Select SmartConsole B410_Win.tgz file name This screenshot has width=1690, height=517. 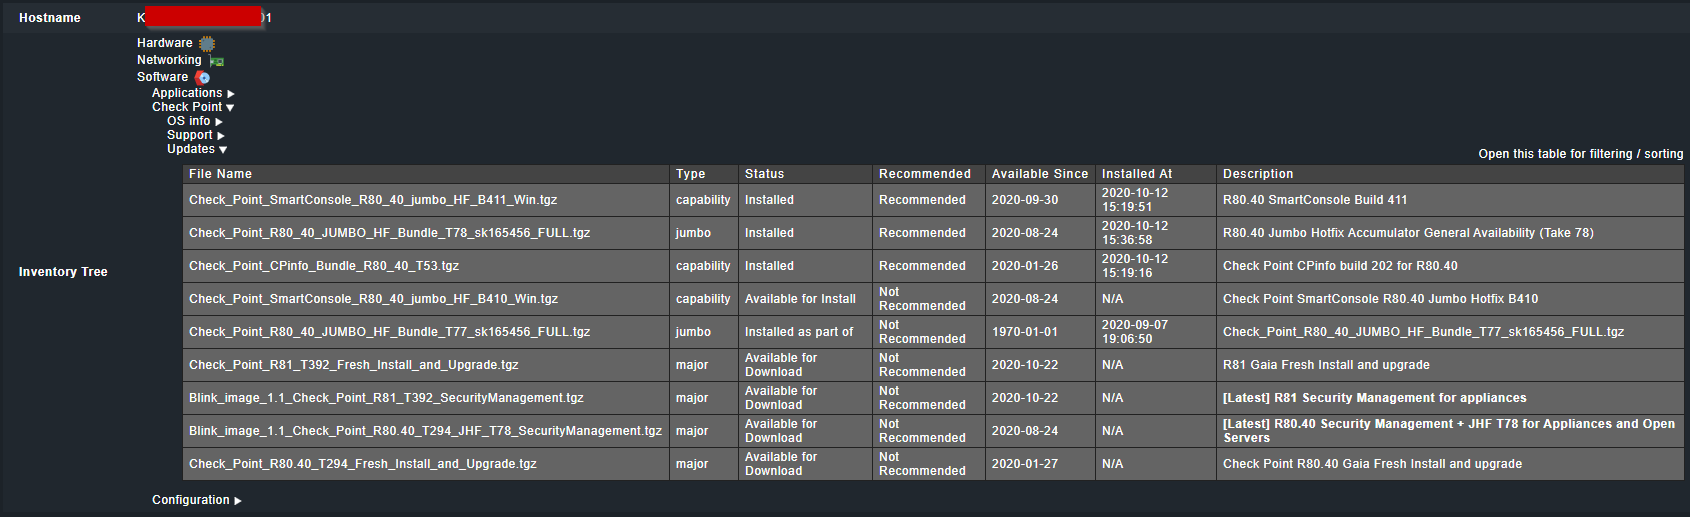click(373, 299)
